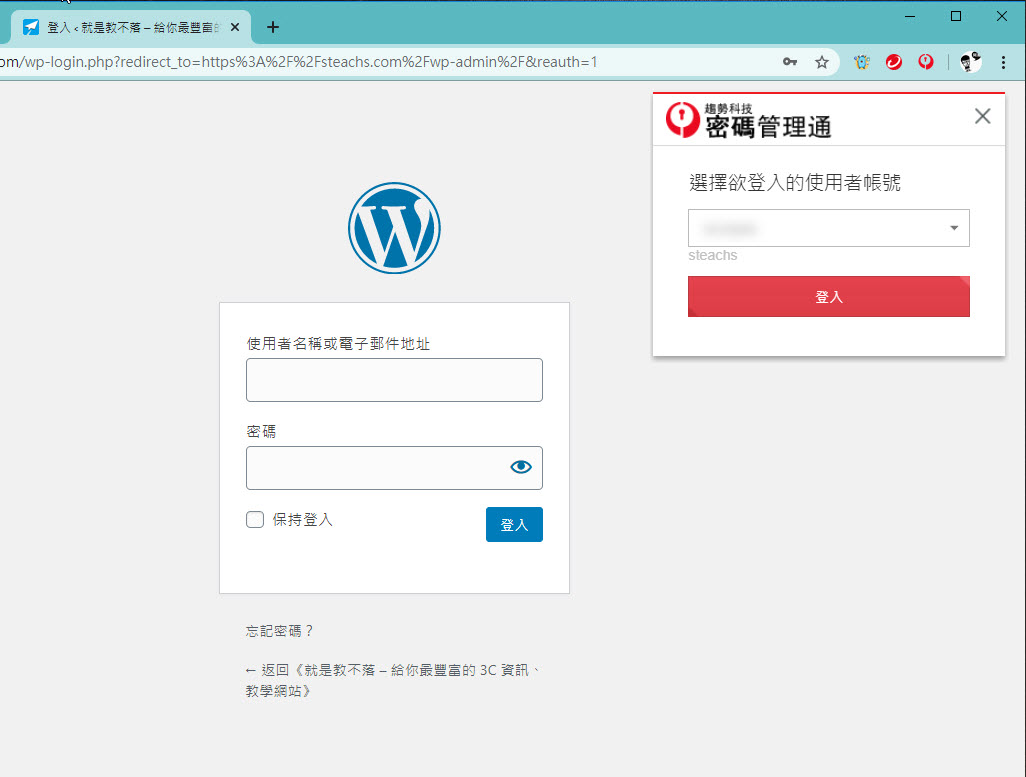Image resolution: width=1026 pixels, height=777 pixels.
Task: Show password with the eye icon
Action: pos(521,467)
